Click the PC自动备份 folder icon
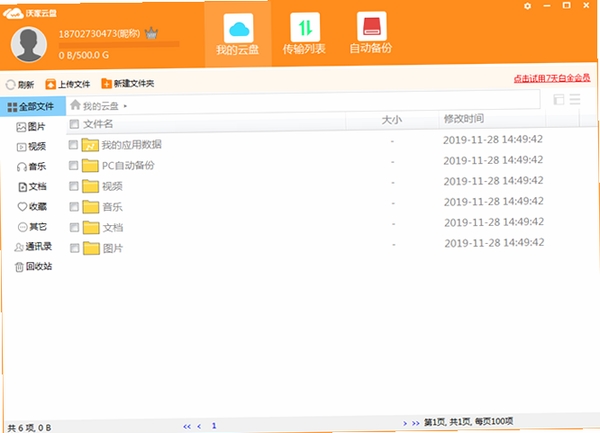This screenshot has width=600, height=433. 90,165
